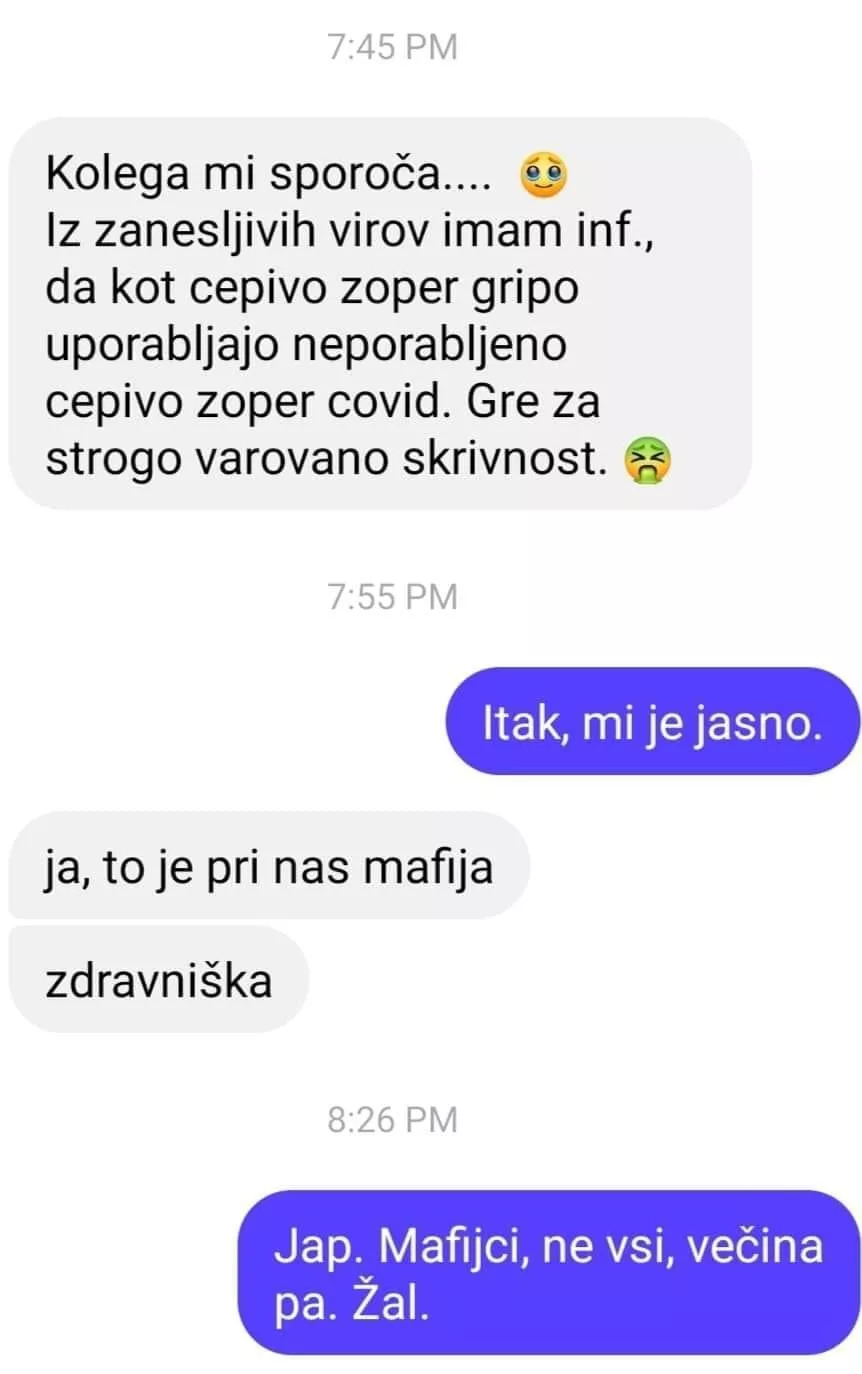Image resolution: width=862 pixels, height=1374 pixels.
Task: Tap the gray "zdravniška" message bubble
Action: coord(158,980)
